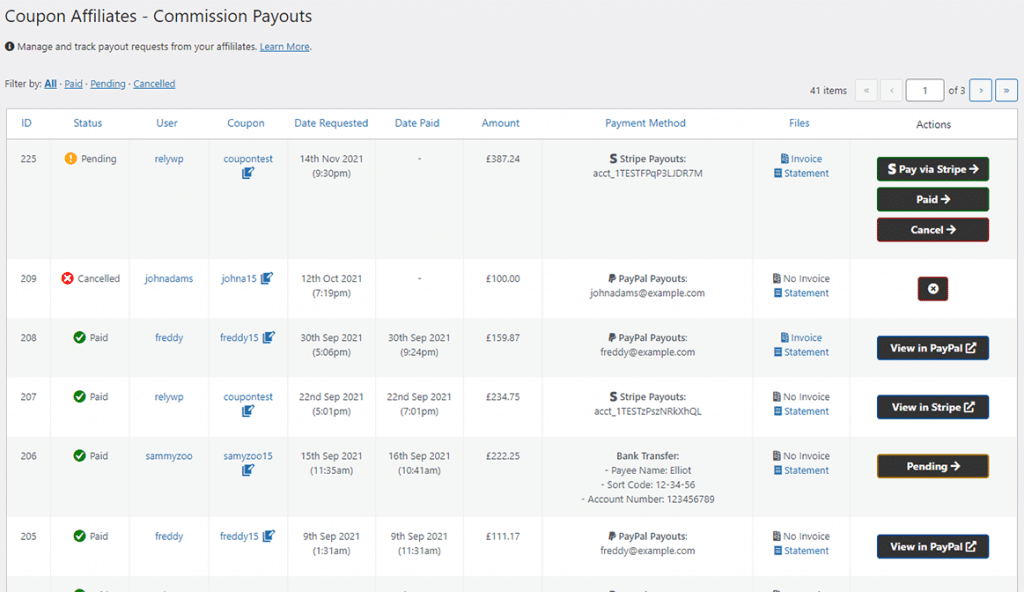
Task: Jump to last page with the double arrow
Action: pos(1006,90)
